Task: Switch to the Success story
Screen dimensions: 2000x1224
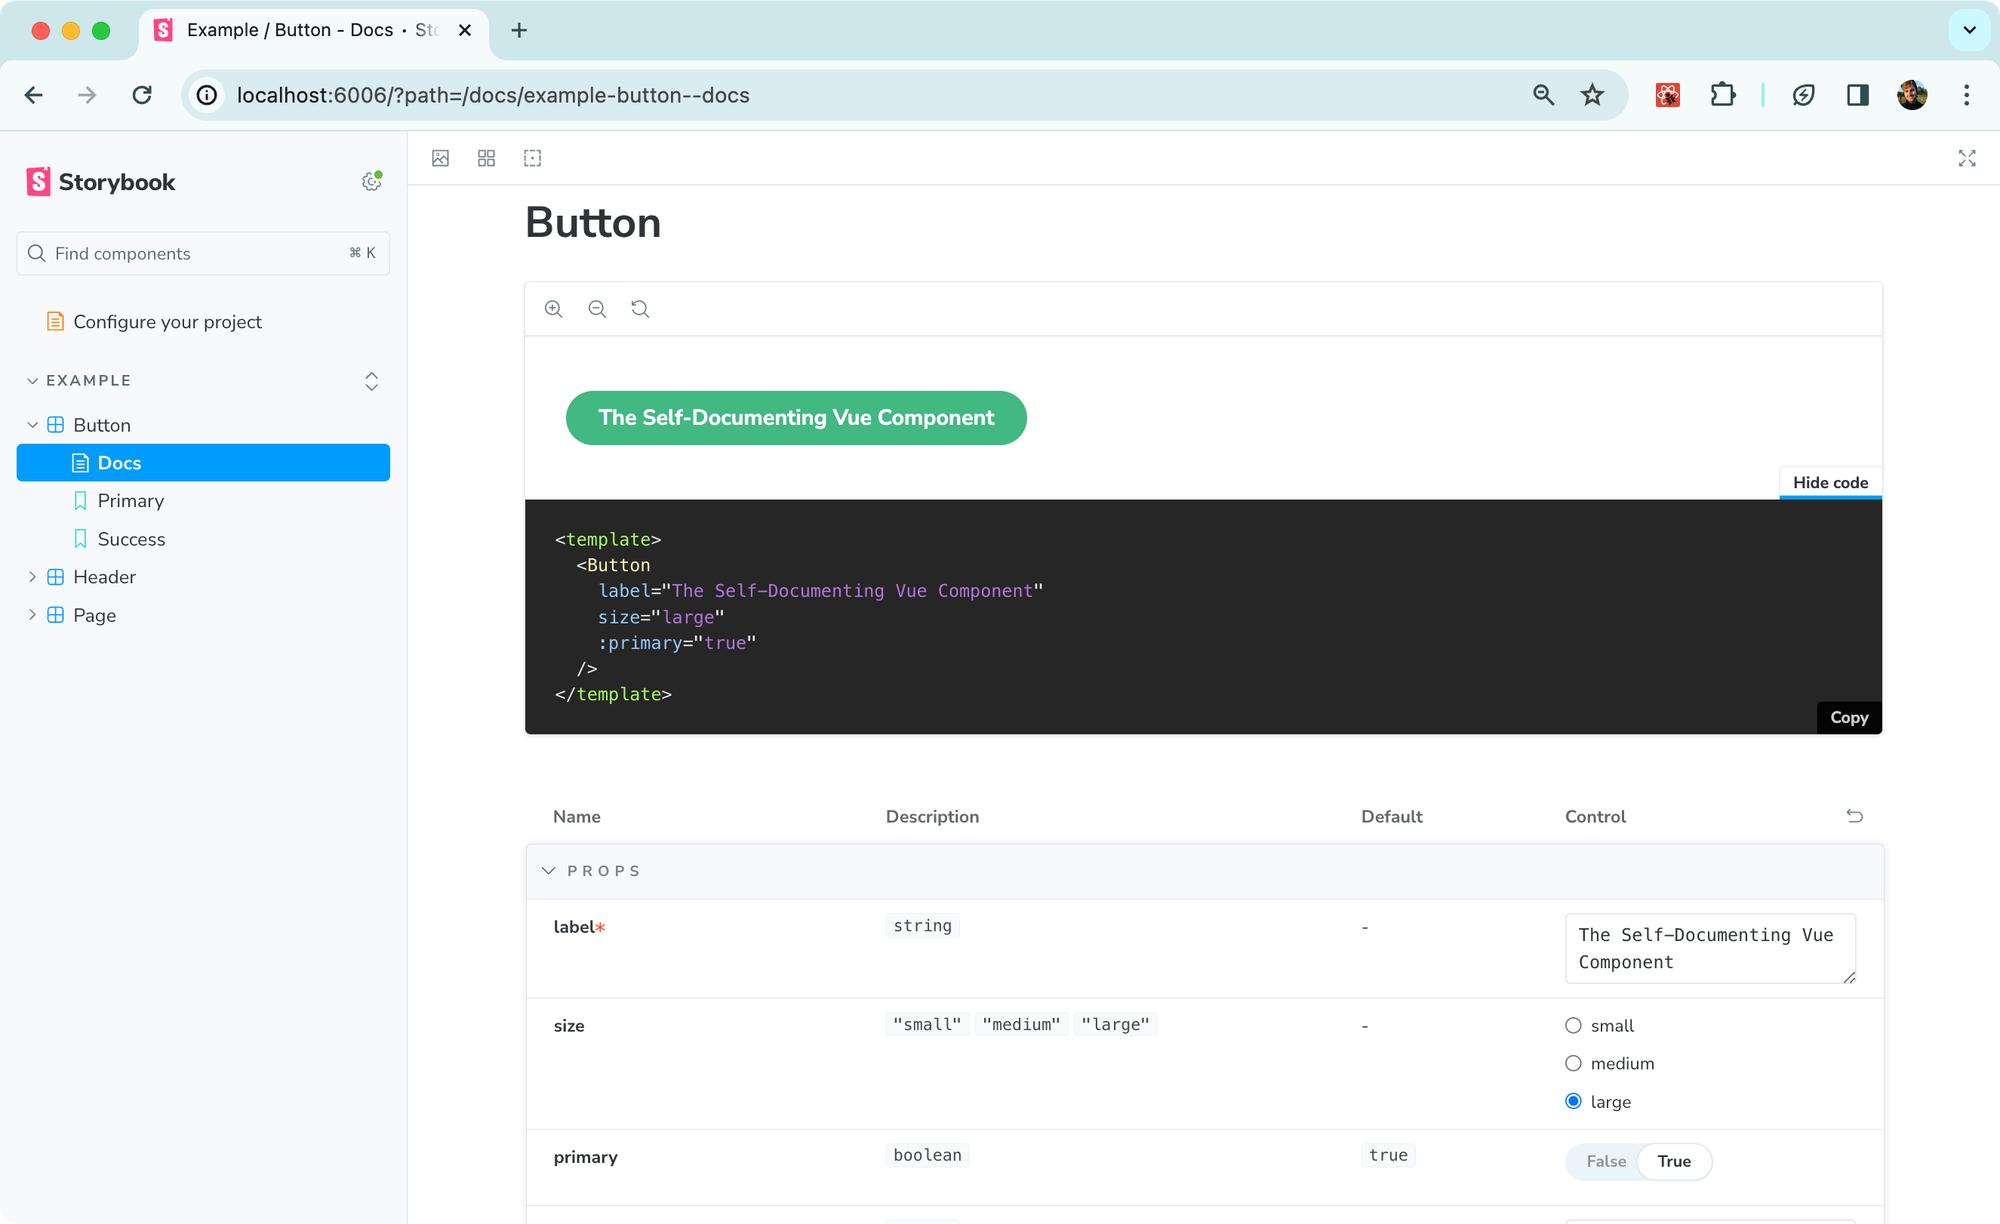Action: pos(131,538)
